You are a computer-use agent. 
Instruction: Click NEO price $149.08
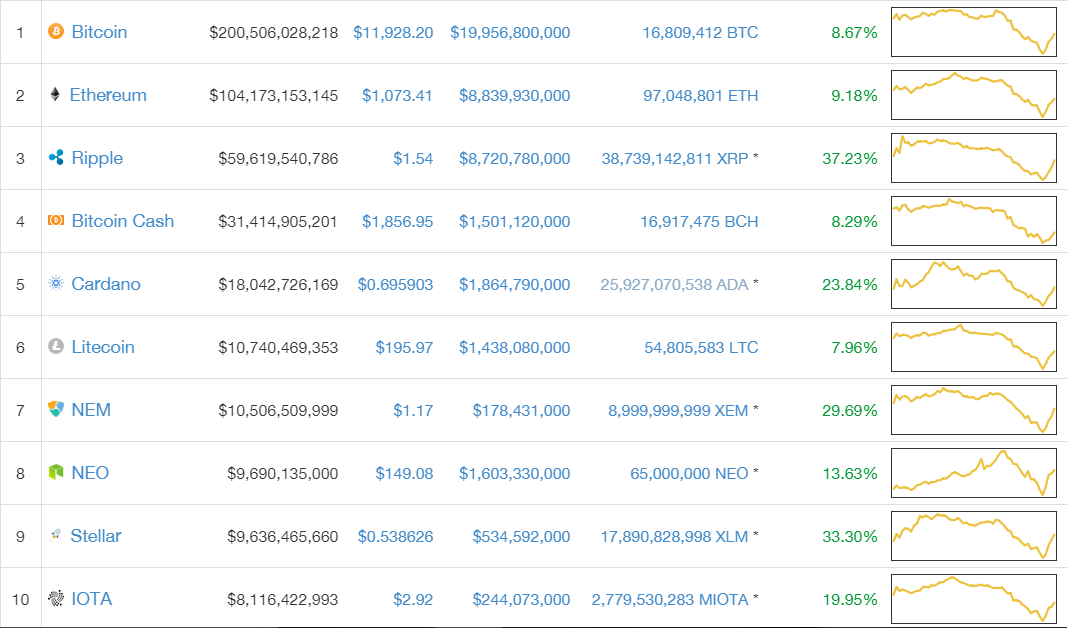(x=404, y=474)
